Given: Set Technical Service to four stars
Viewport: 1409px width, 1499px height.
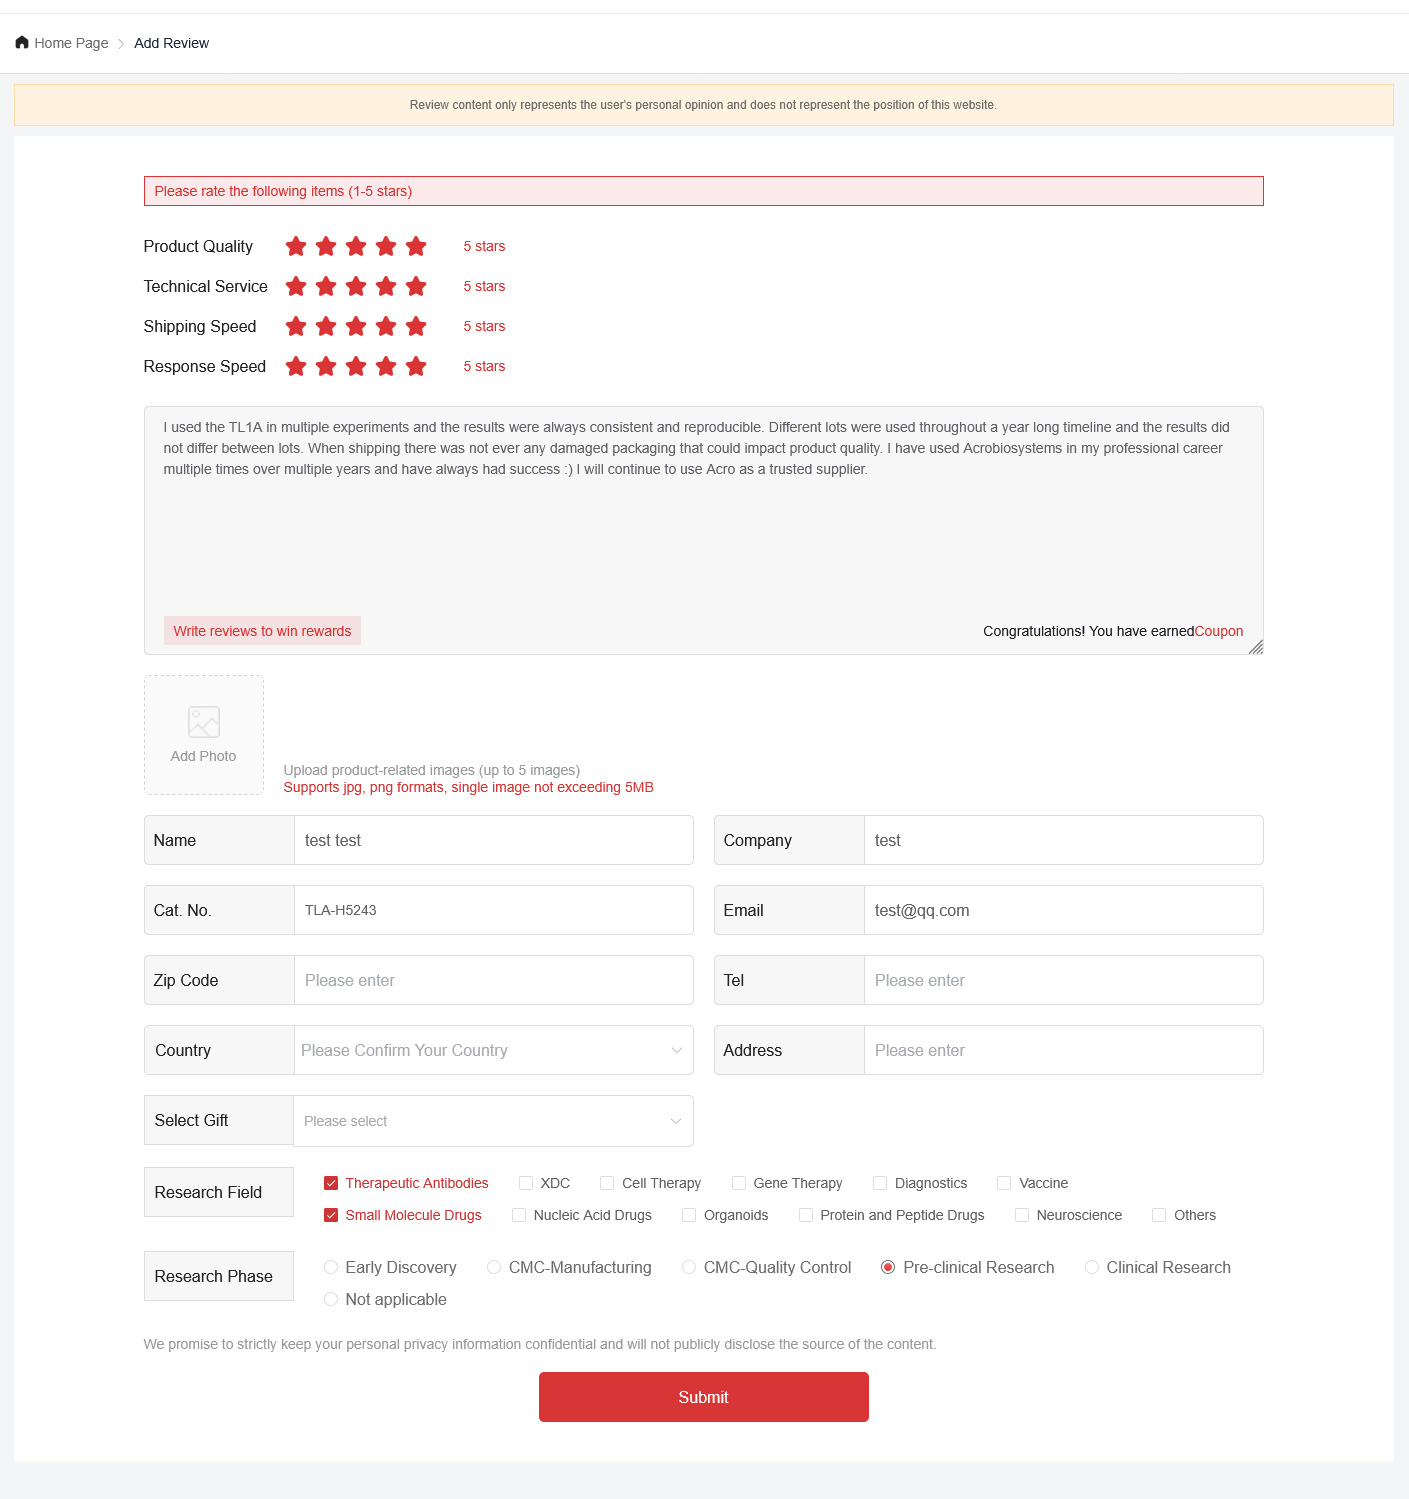Looking at the screenshot, I should [386, 286].
